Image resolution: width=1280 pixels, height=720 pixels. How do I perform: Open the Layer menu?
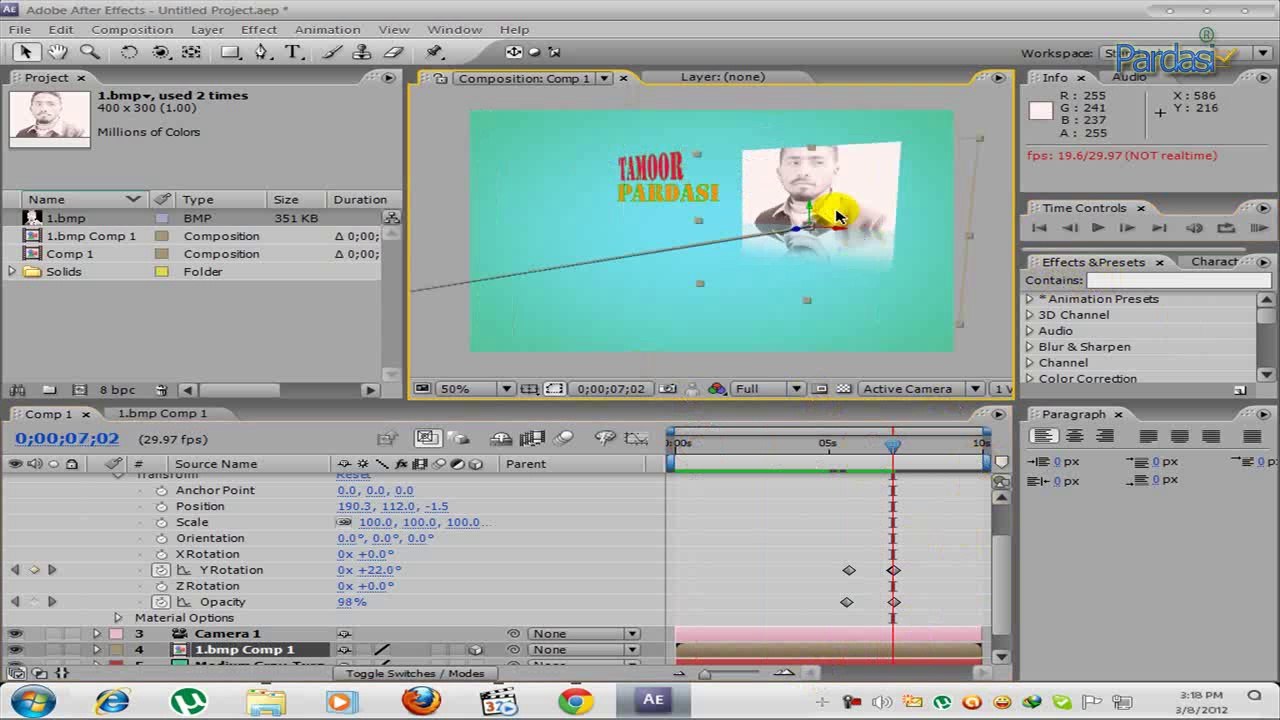[207, 30]
